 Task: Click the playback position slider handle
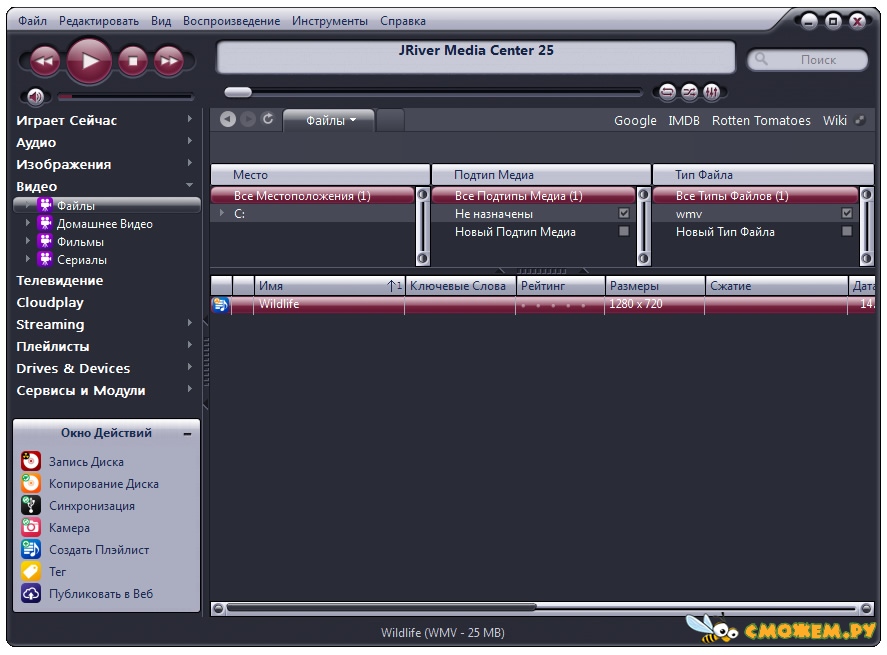coord(238,92)
